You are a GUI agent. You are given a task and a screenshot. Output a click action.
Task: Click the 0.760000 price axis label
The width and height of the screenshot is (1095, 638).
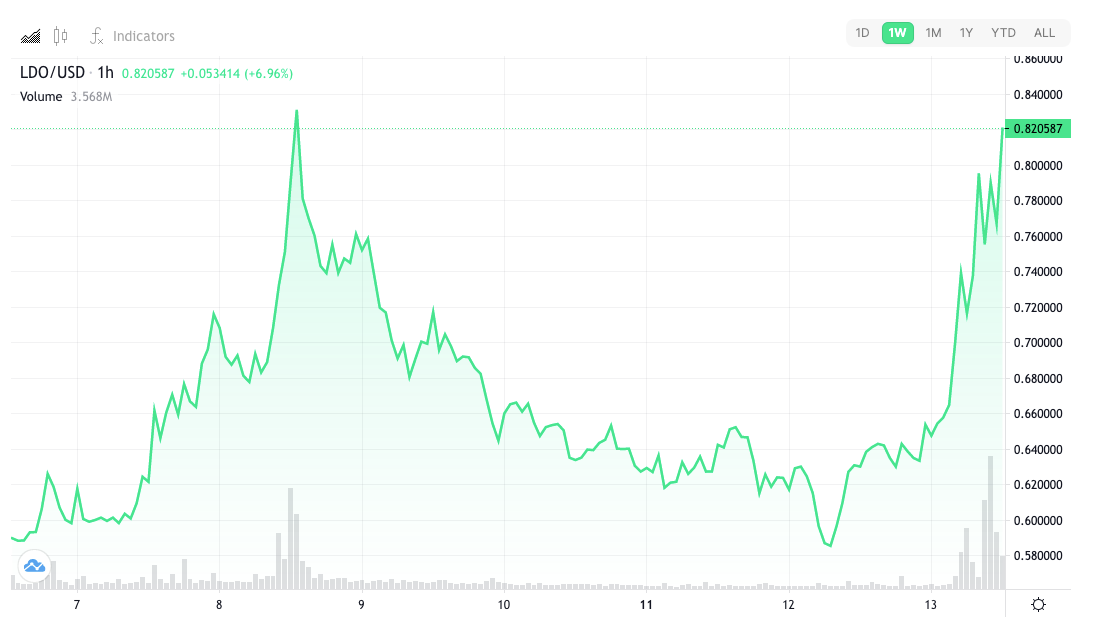(x=1038, y=237)
